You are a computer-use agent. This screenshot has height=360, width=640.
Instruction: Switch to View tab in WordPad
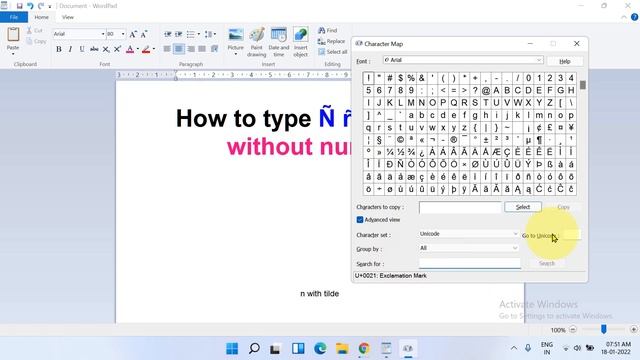[68, 17]
